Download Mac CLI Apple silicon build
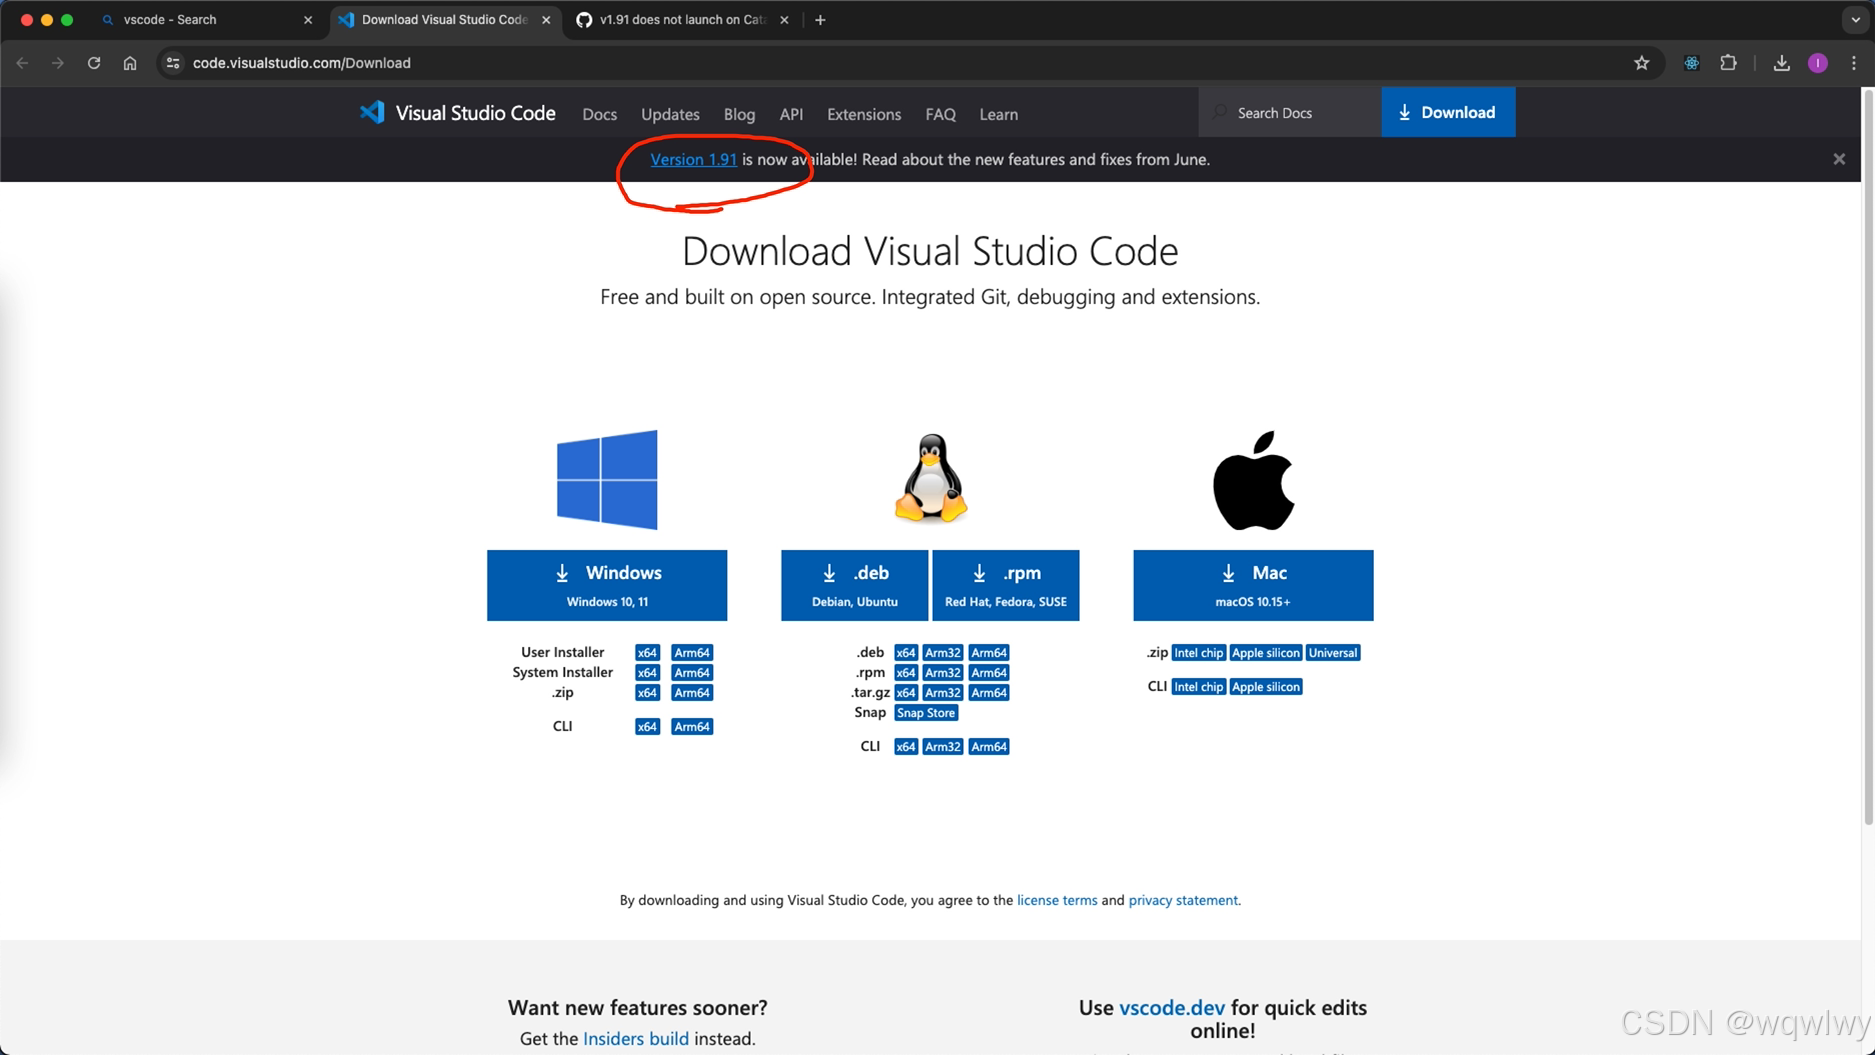Image resolution: width=1875 pixels, height=1055 pixels. click(x=1265, y=686)
